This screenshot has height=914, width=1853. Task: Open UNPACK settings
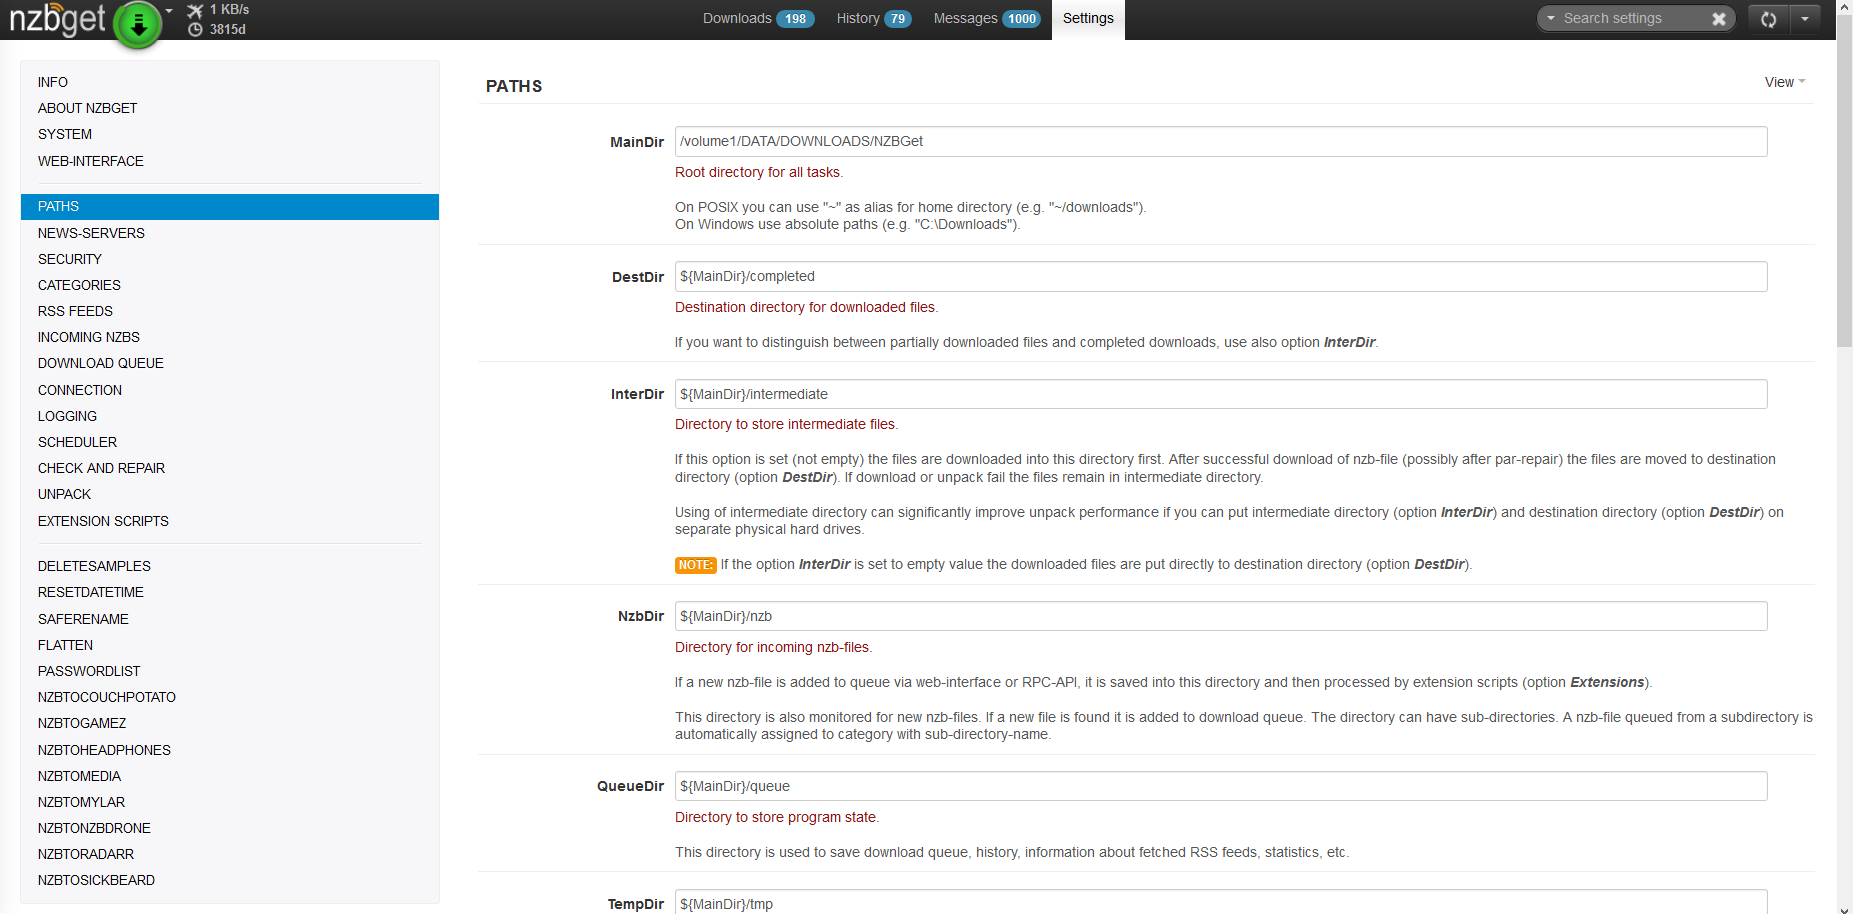pyautogui.click(x=230, y=494)
